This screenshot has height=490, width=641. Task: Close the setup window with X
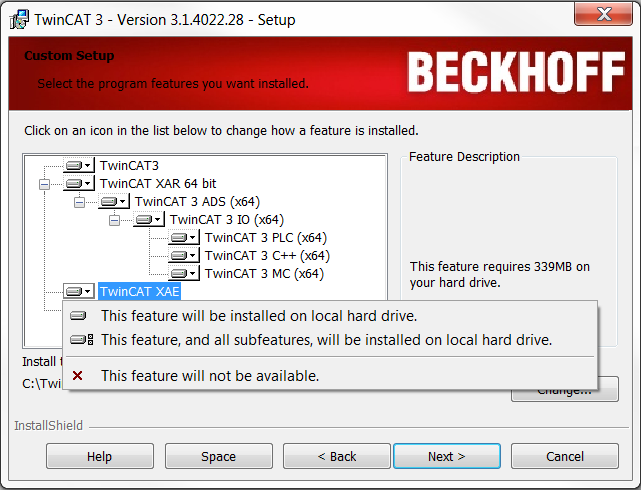pyautogui.click(x=603, y=14)
